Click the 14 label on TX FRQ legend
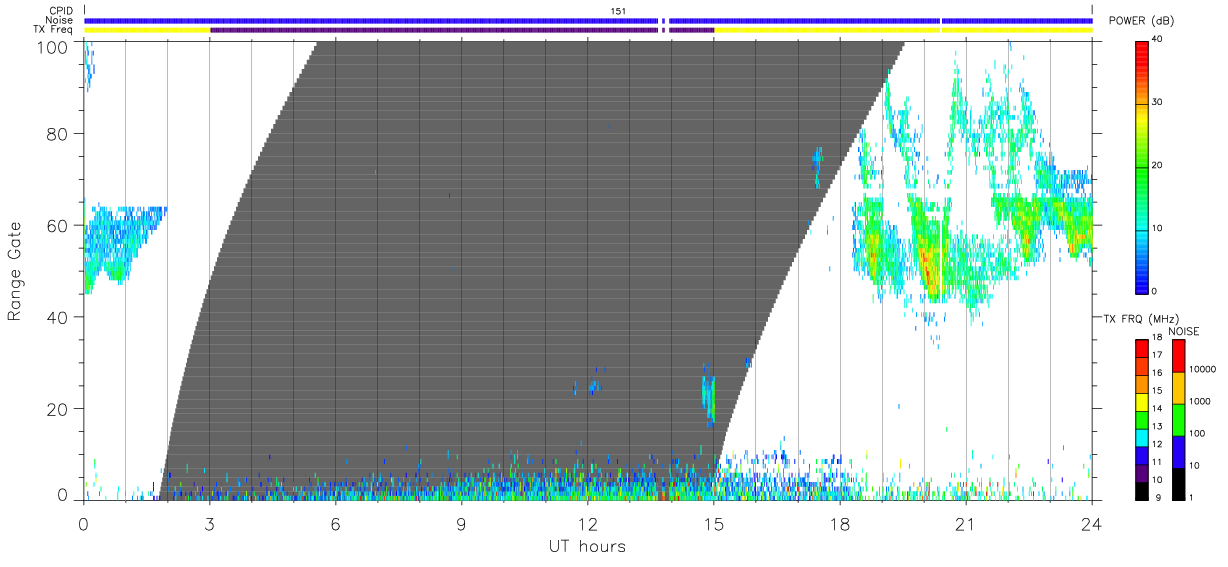The height and width of the screenshot is (567, 1228). pyautogui.click(x=1157, y=409)
